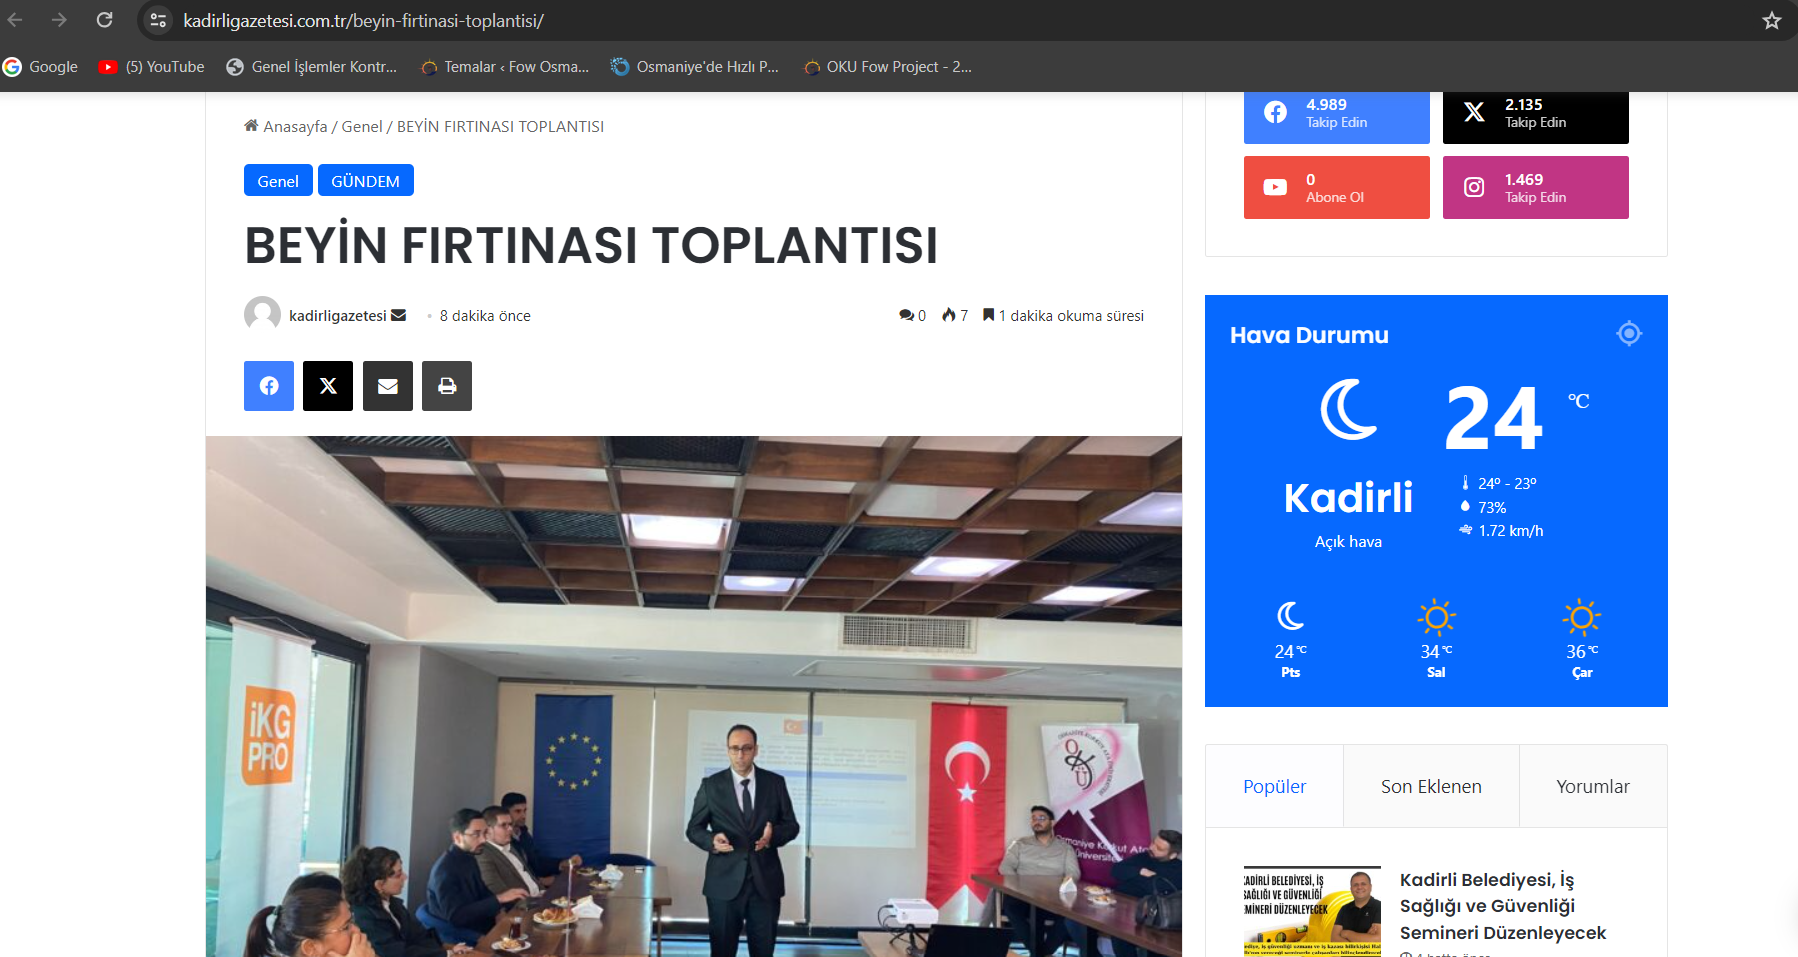Click weather widget location target icon
The width and height of the screenshot is (1798, 957).
tap(1629, 334)
